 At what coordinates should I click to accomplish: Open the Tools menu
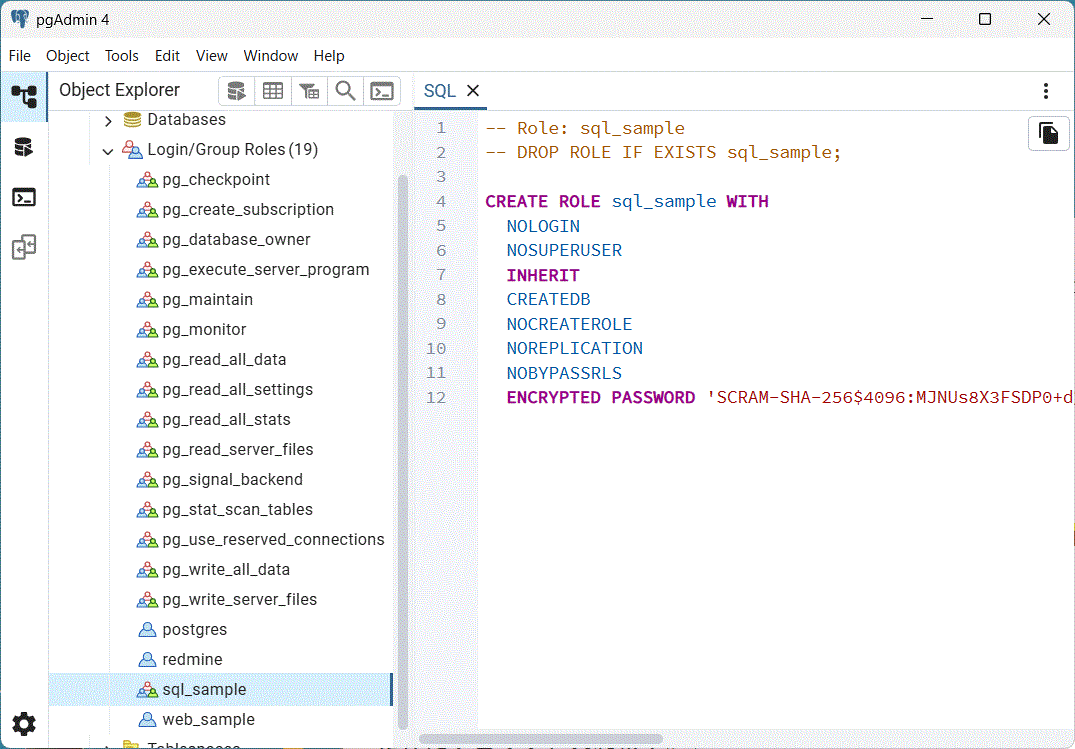click(122, 56)
